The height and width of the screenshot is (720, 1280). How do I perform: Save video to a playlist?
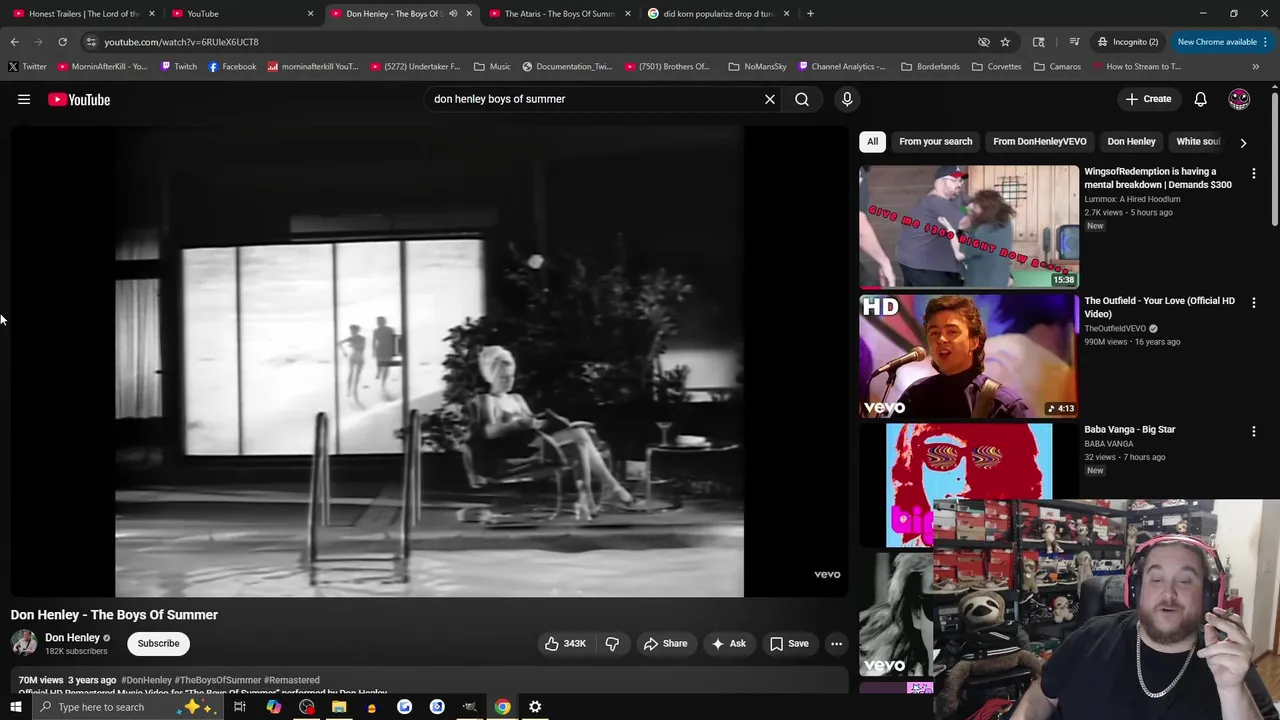click(789, 644)
